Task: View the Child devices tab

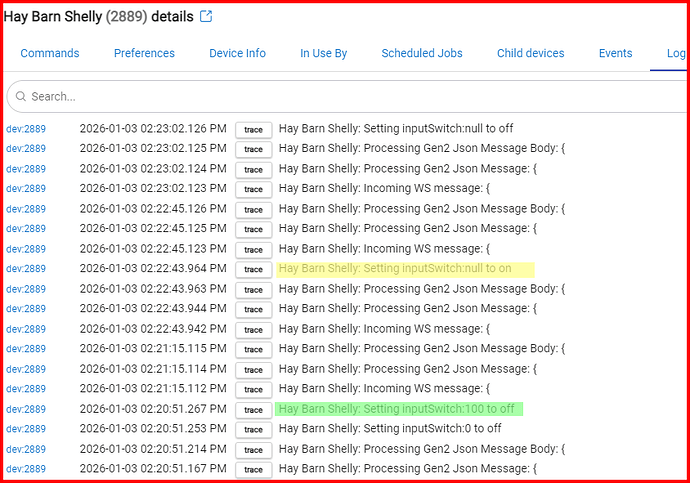Action: click(x=531, y=53)
